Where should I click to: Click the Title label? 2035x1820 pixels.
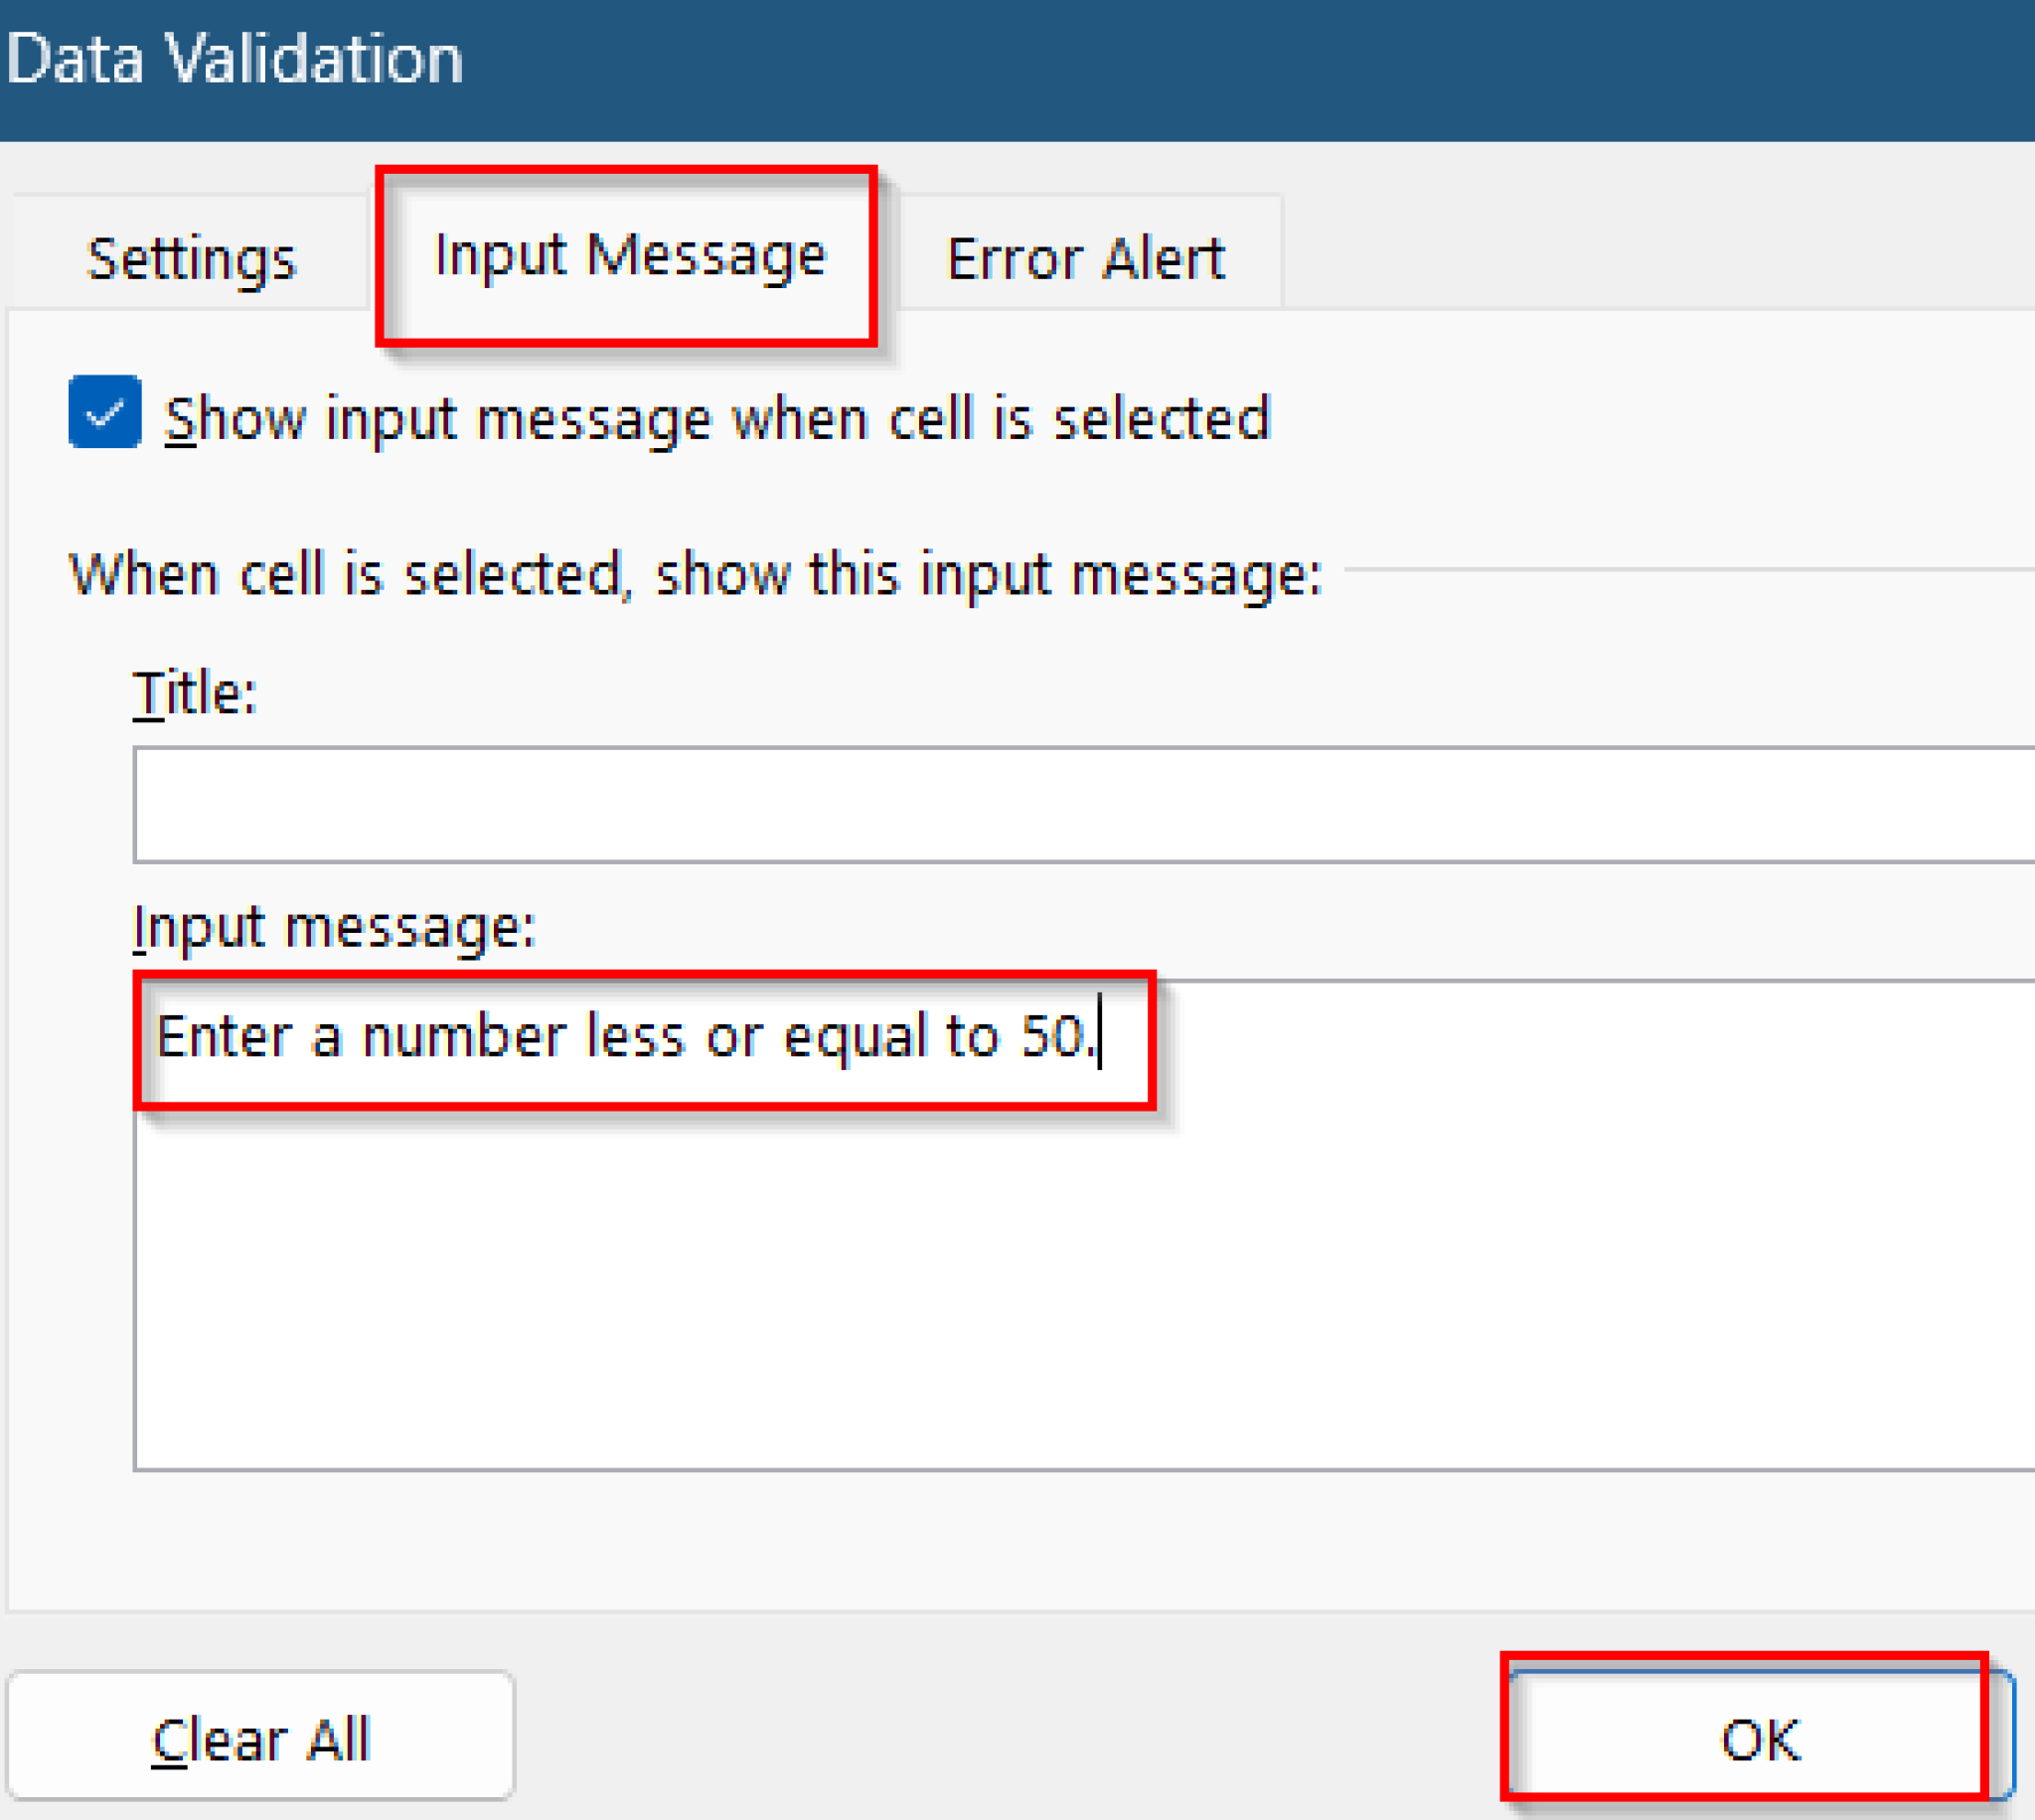click(x=196, y=692)
